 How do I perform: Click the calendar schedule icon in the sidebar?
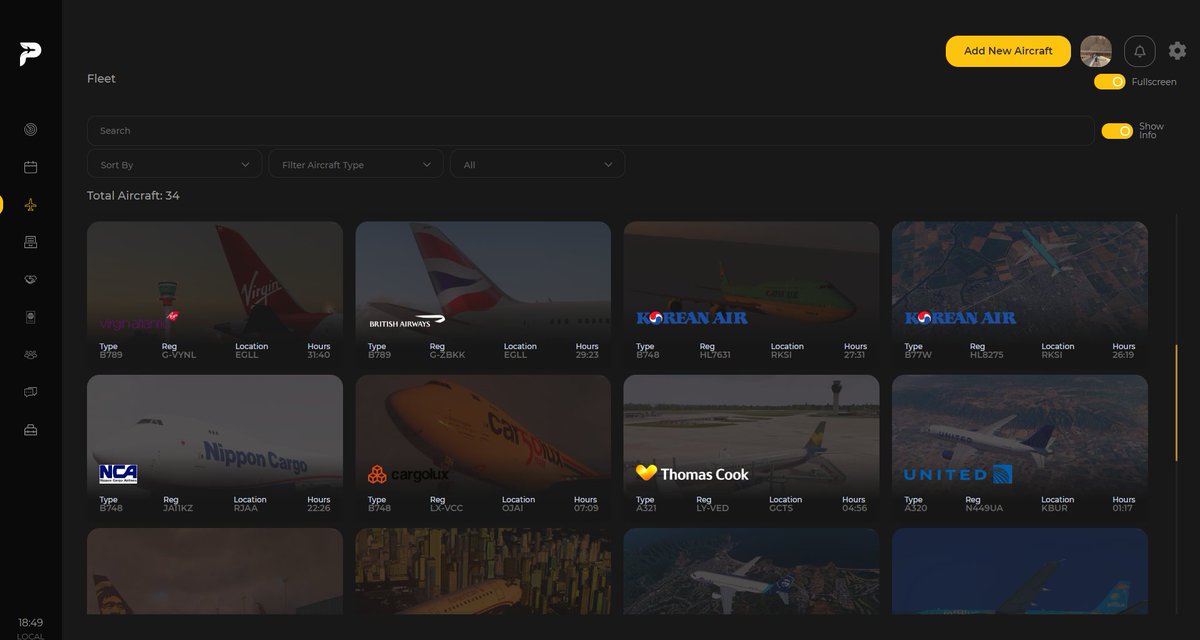click(x=30, y=167)
